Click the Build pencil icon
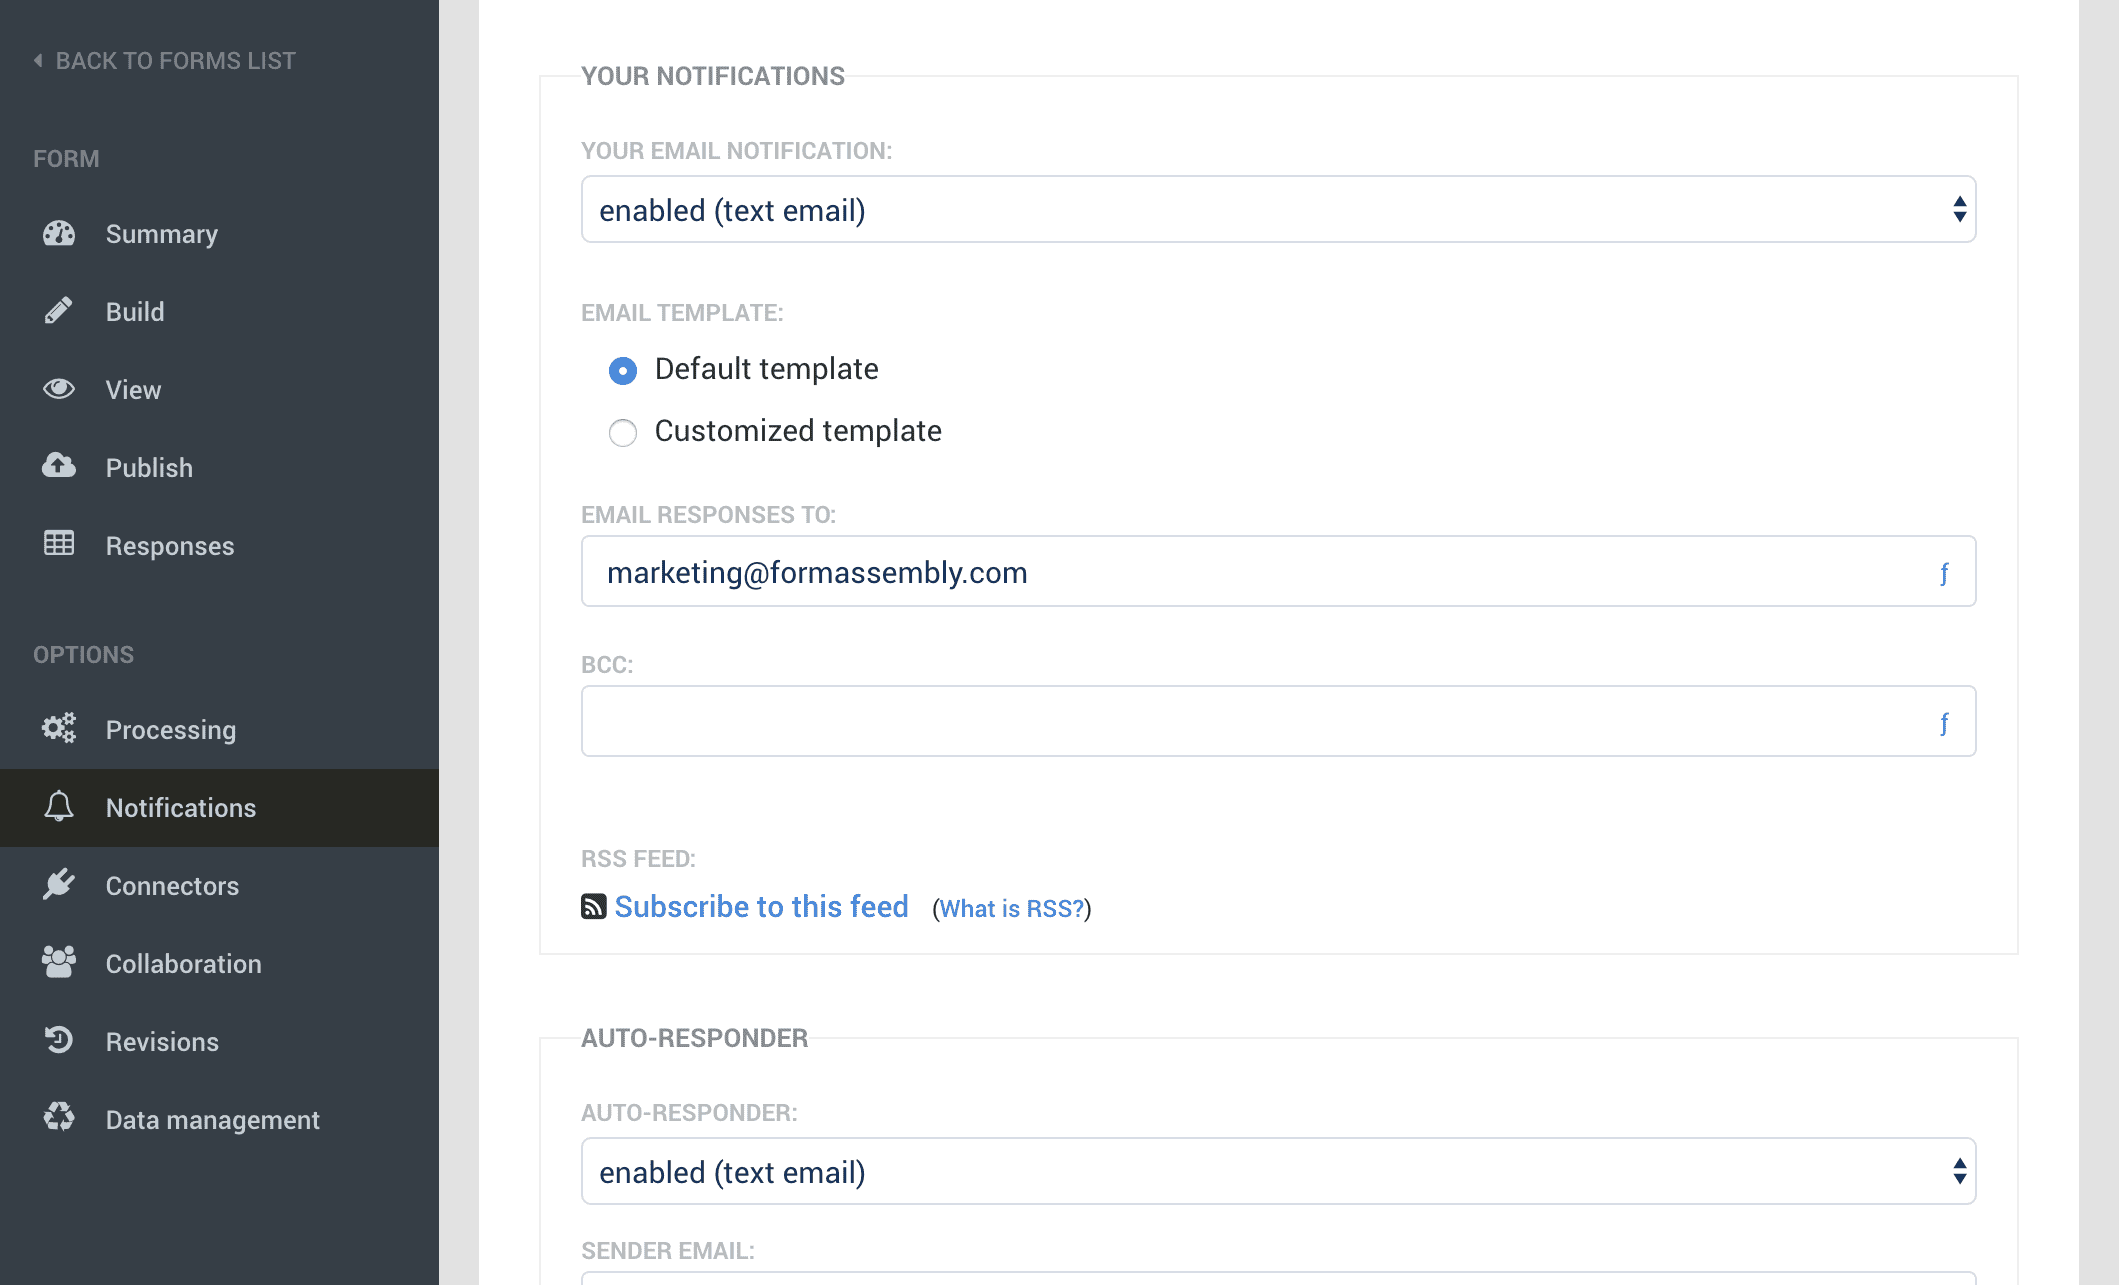Screen dimensions: 2119x1285 (x=59, y=311)
